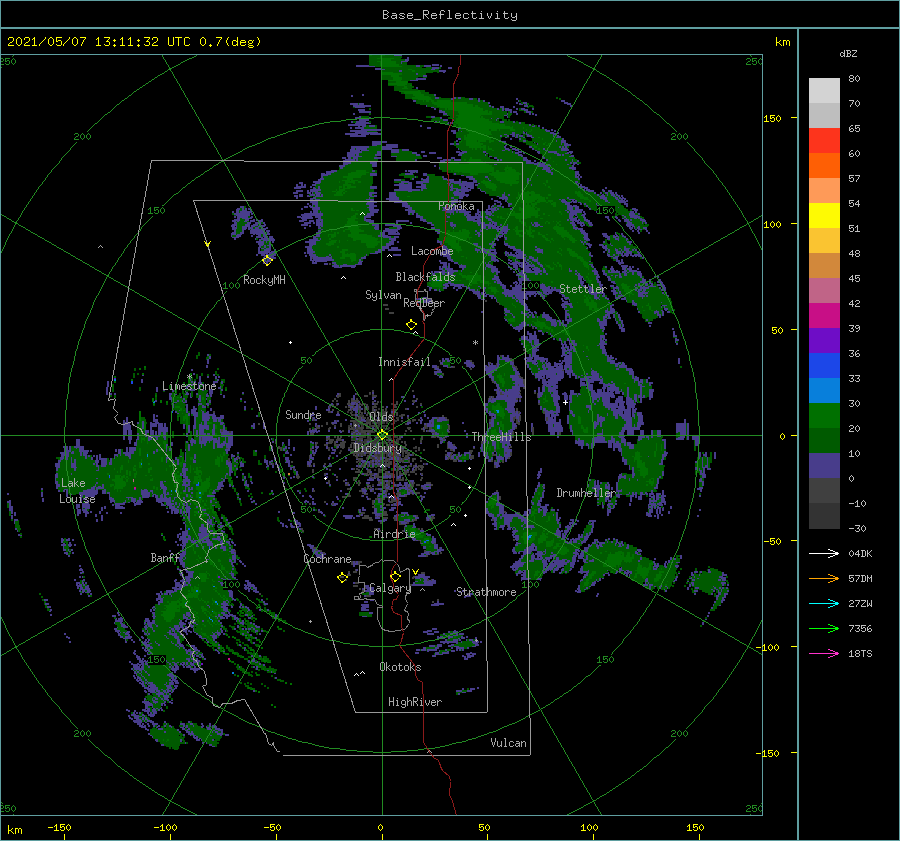Click the yellow radar site marker at center
The image size is (900, 841).
click(382, 435)
